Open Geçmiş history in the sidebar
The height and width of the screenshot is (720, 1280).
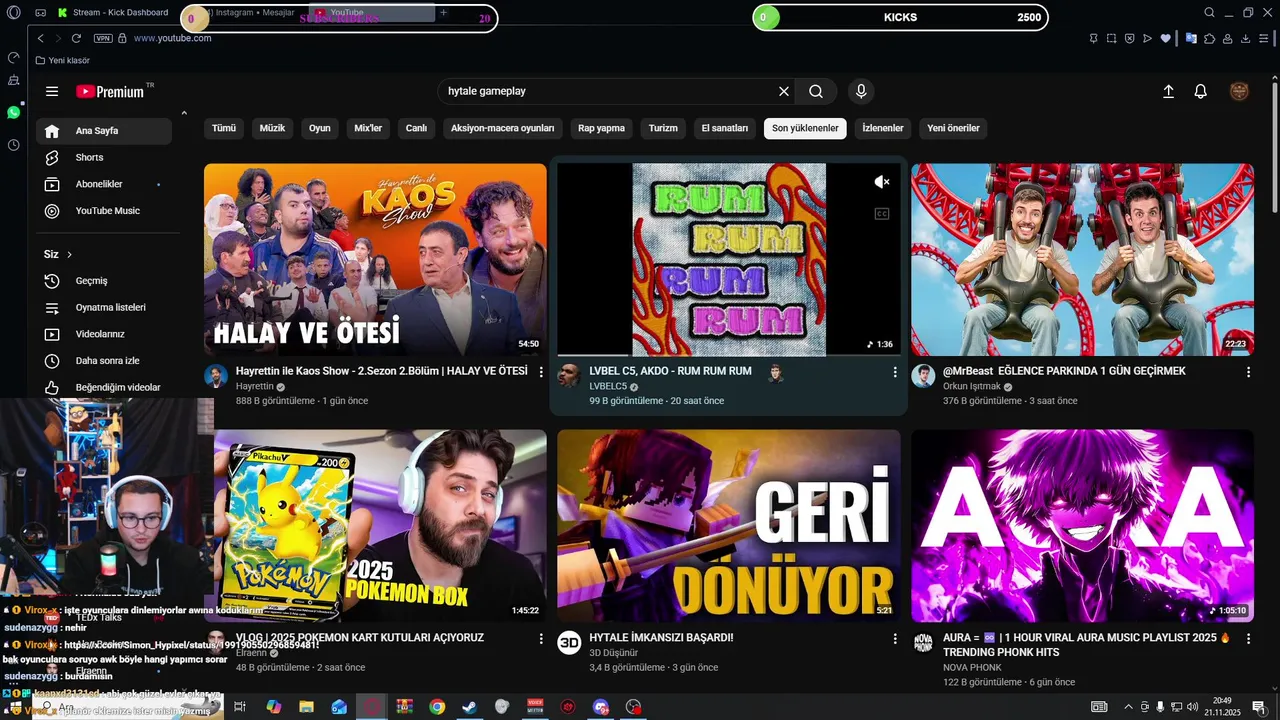pos(104,281)
